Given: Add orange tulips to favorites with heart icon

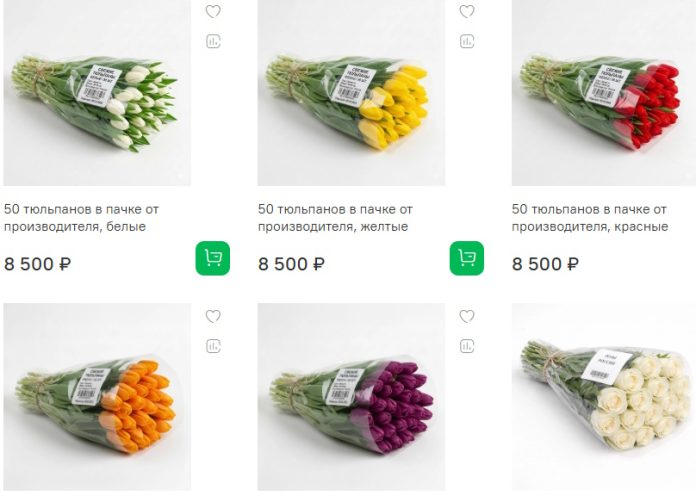Looking at the screenshot, I should point(213,317).
